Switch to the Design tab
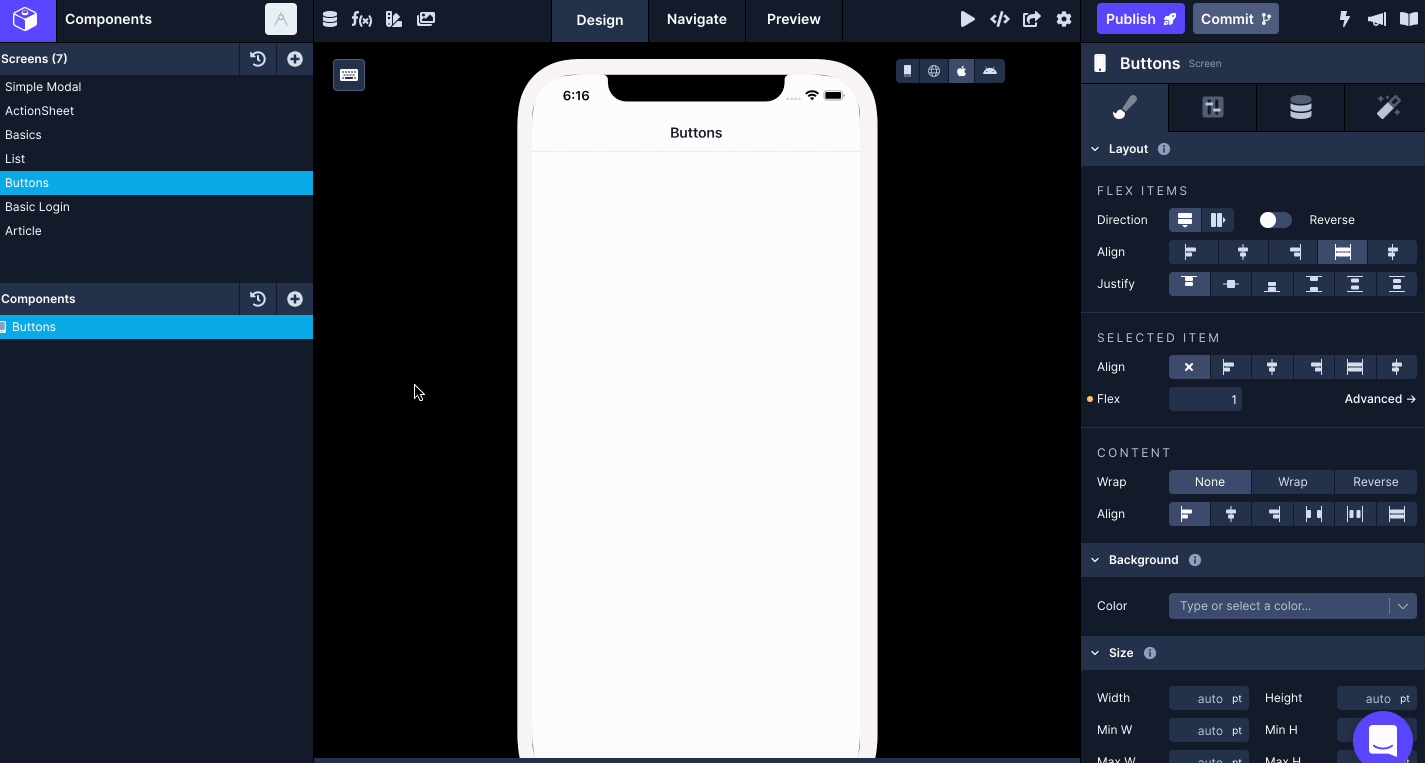The image size is (1425, 763). coord(600,20)
